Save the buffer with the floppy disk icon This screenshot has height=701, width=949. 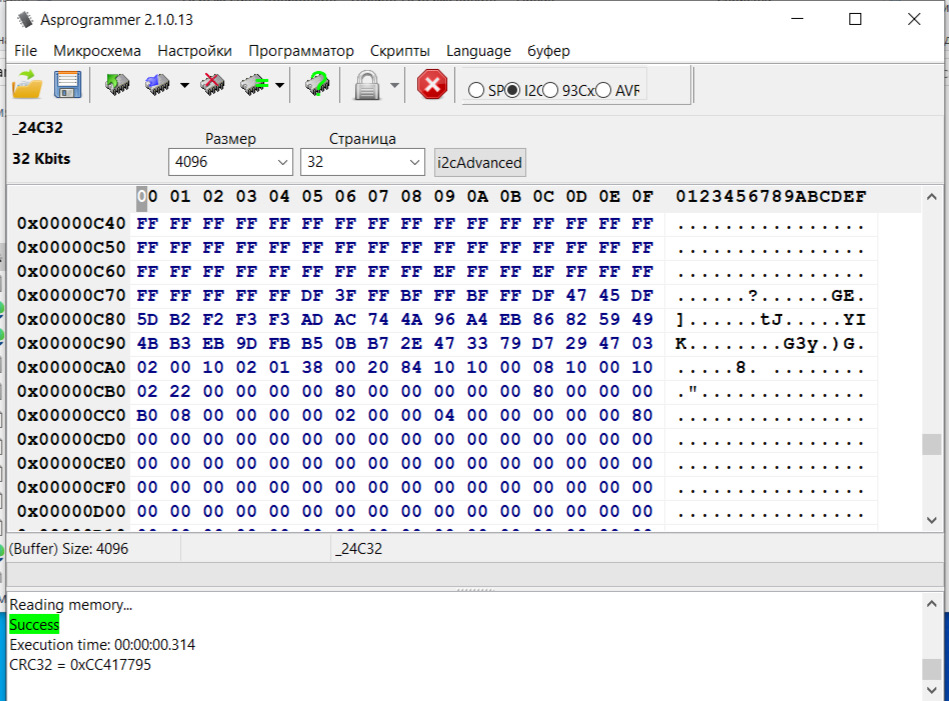tap(67, 84)
